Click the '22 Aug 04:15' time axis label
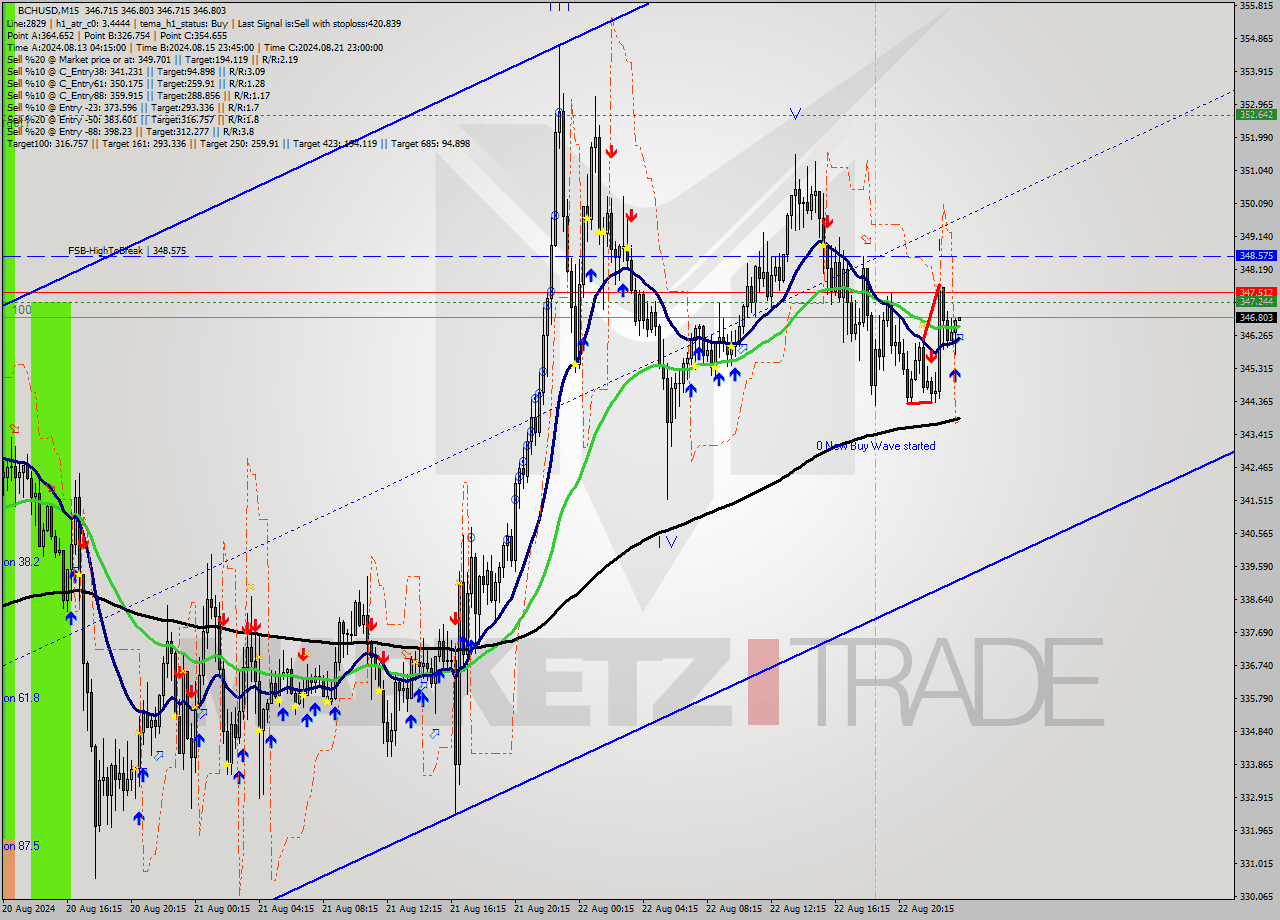1280x920 pixels. [x=670, y=909]
